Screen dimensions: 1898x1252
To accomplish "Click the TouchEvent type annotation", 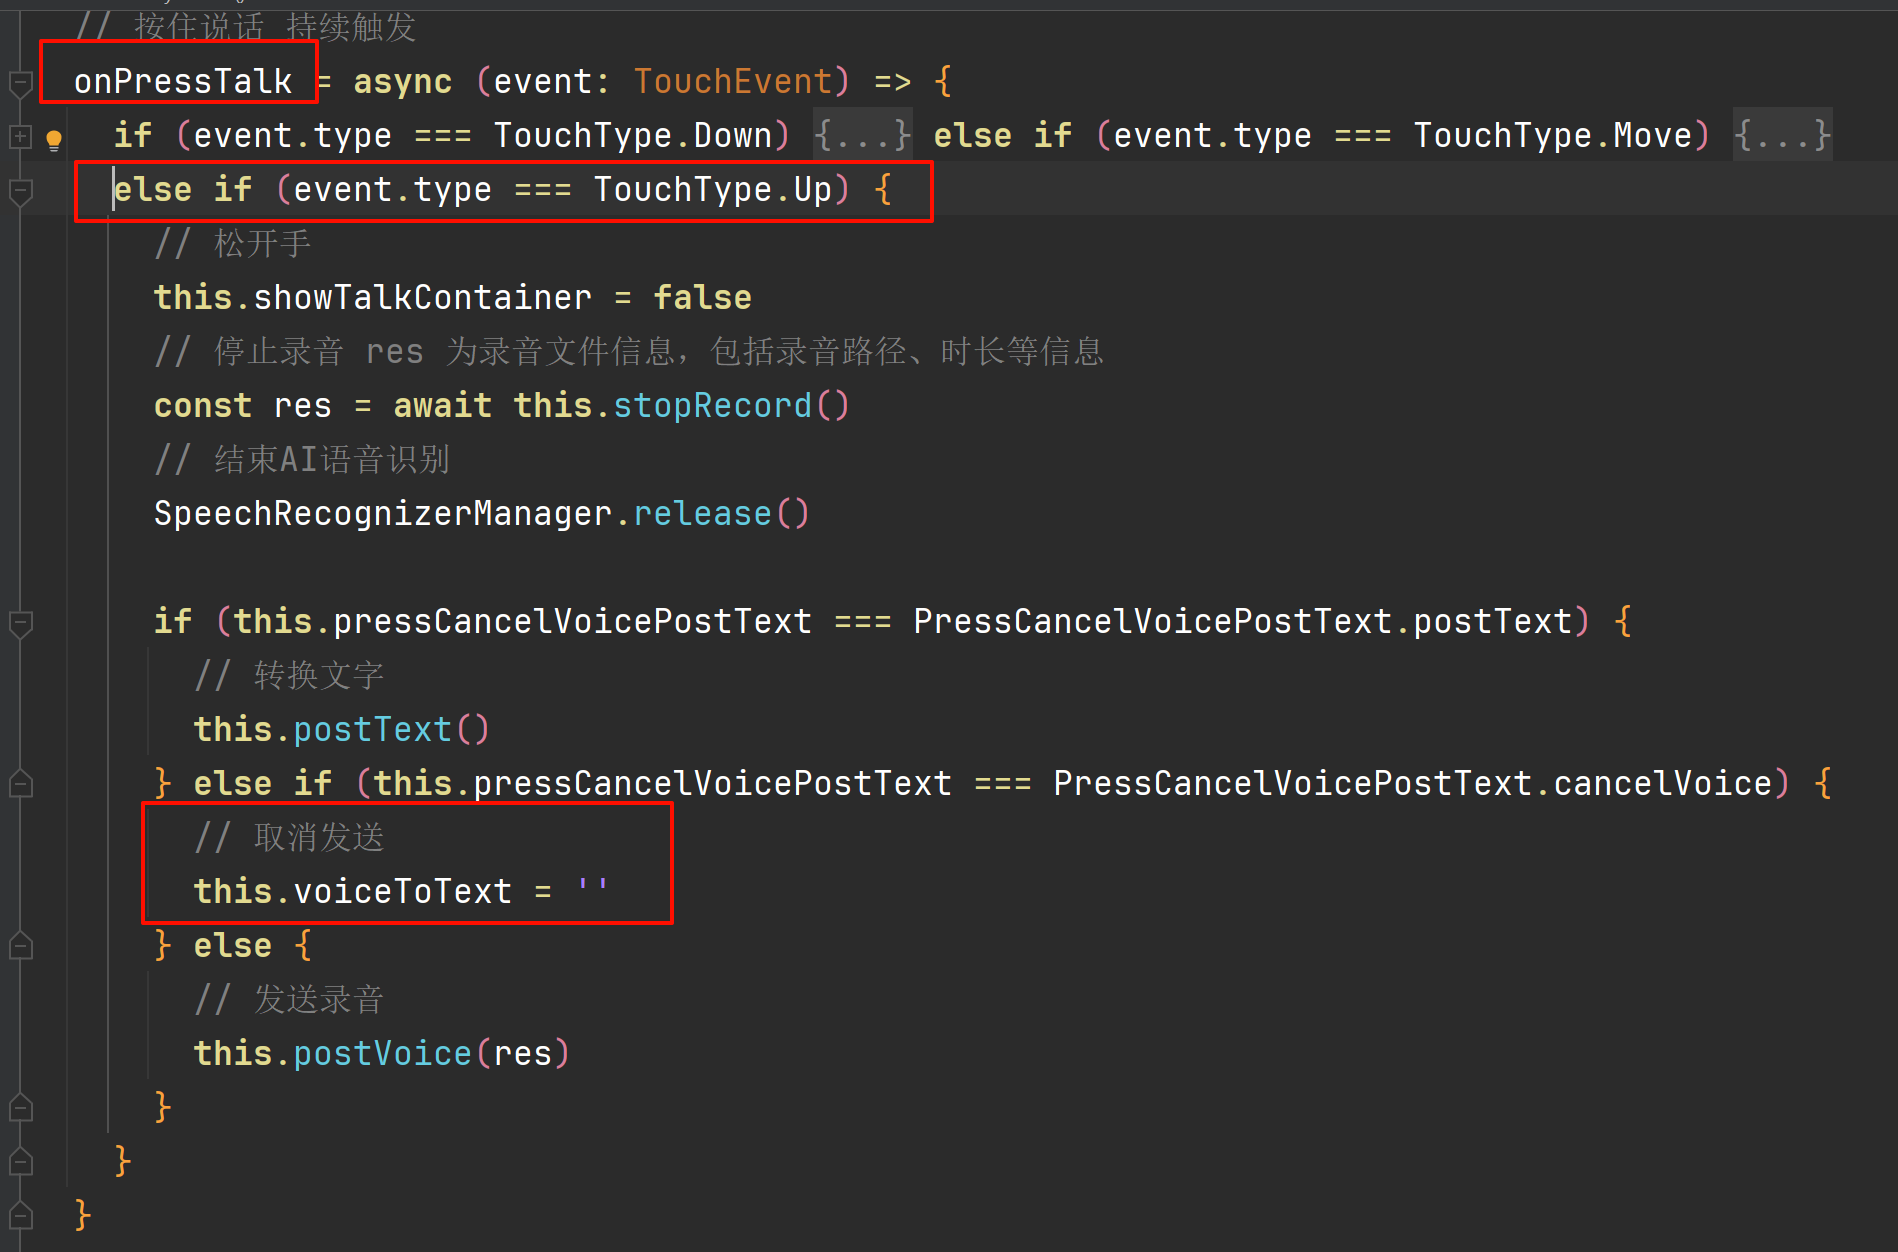I will tap(733, 82).
